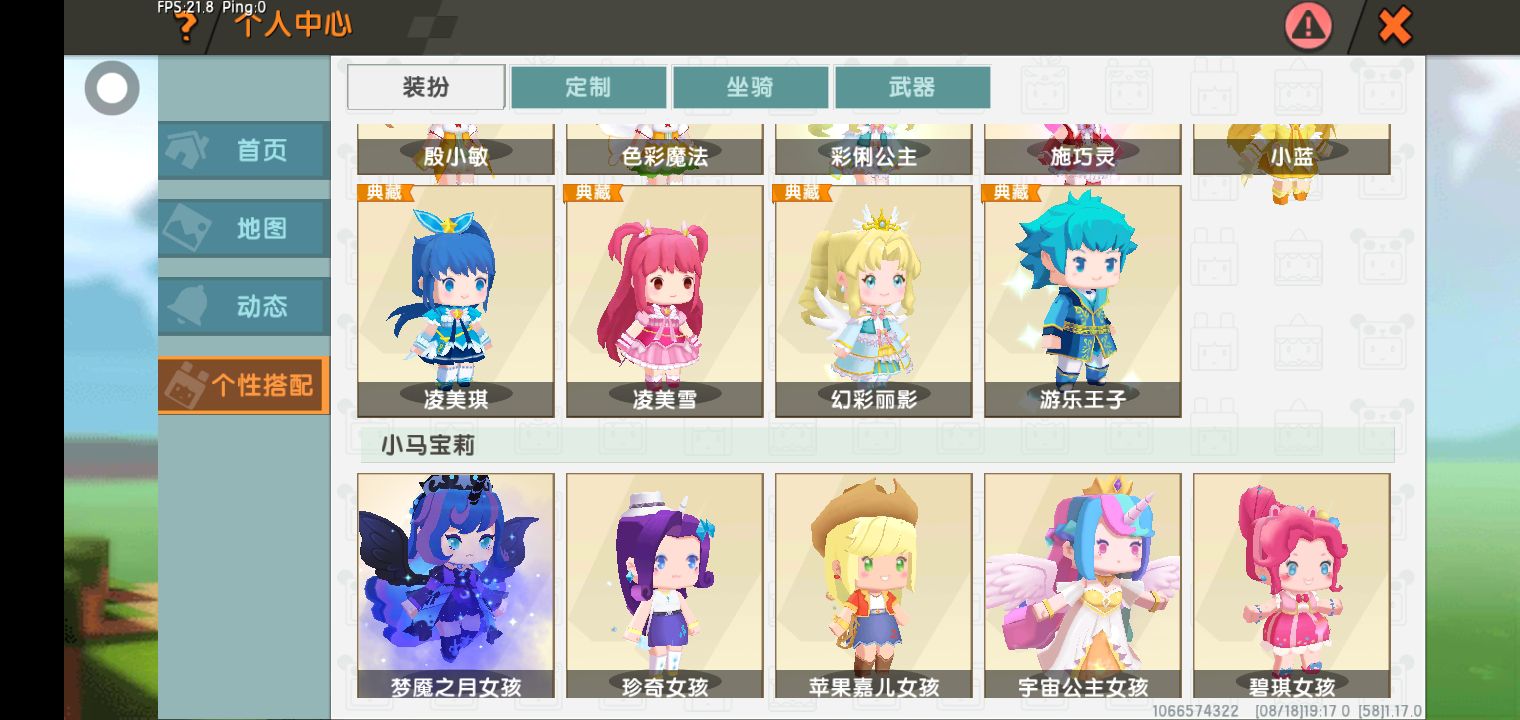Switch to the 定制 tab
Screen dimensions: 1520x720
tap(588, 87)
